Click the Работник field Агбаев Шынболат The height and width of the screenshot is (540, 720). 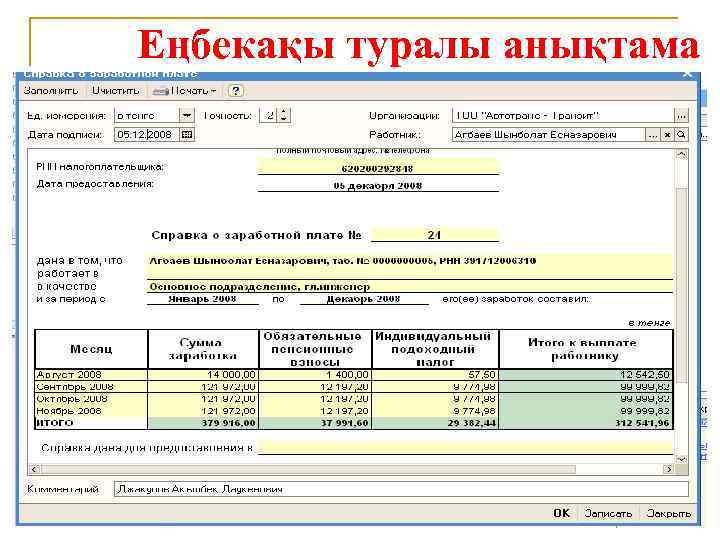(549, 135)
